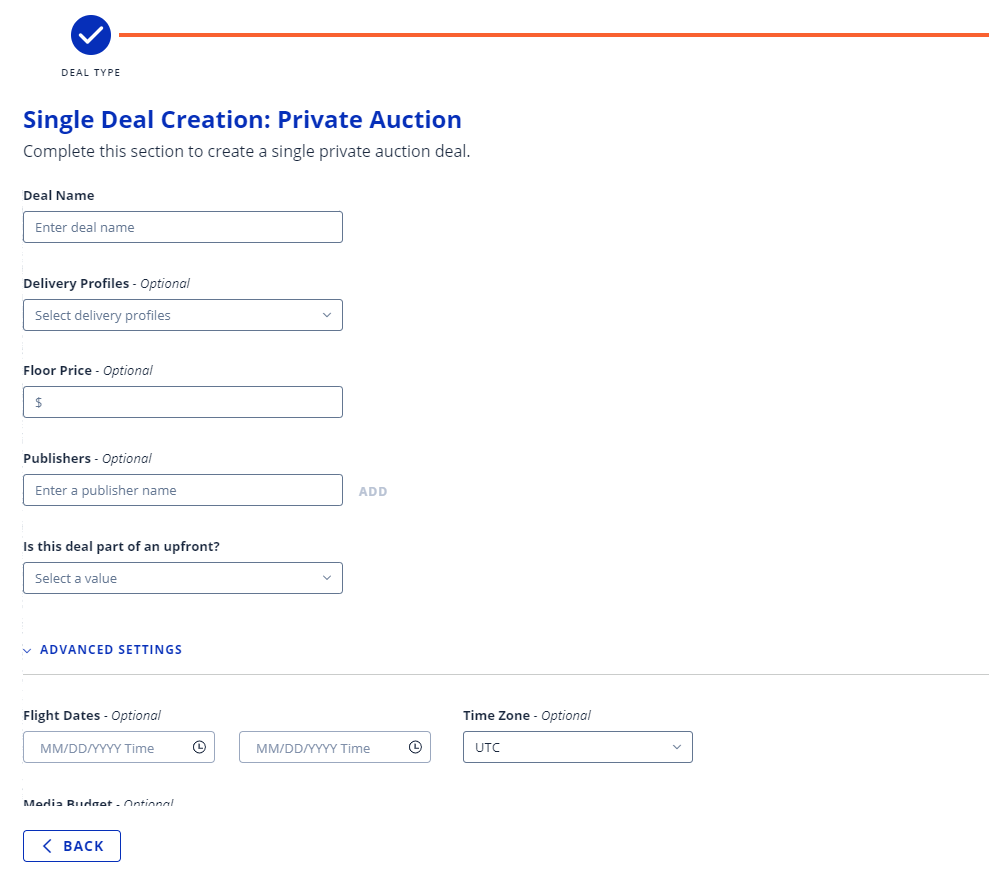Click the Time Zone dropdown arrow
The image size is (989, 872).
(677, 747)
